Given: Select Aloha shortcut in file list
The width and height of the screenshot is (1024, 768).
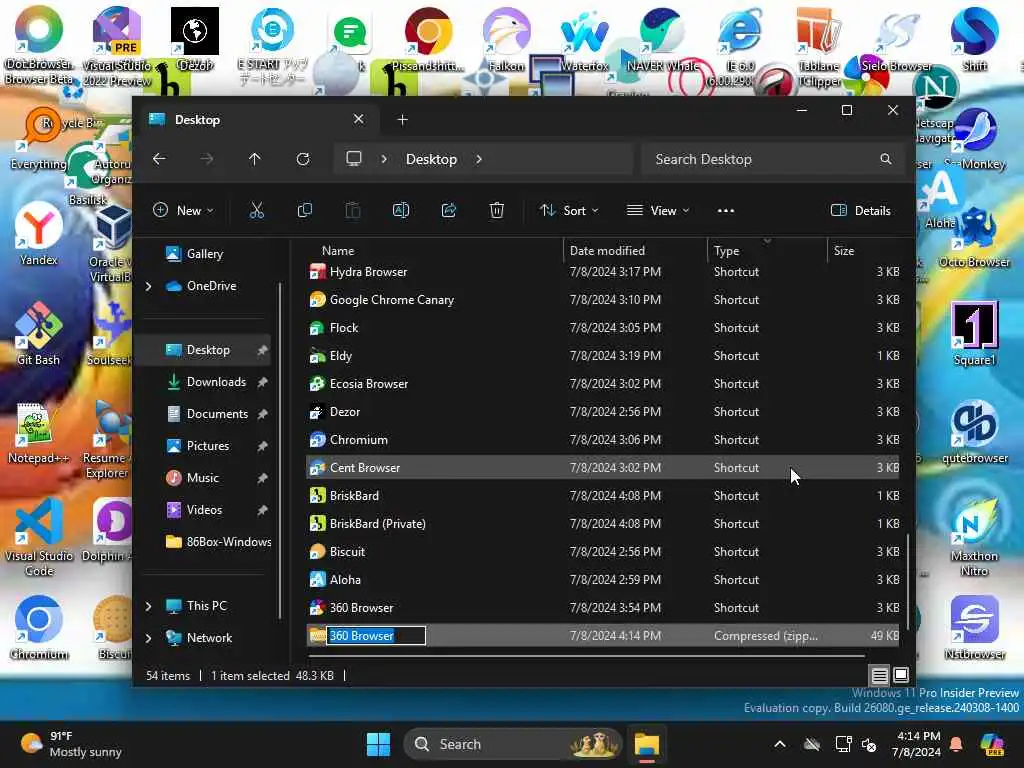Looking at the screenshot, I should (x=602, y=580).
